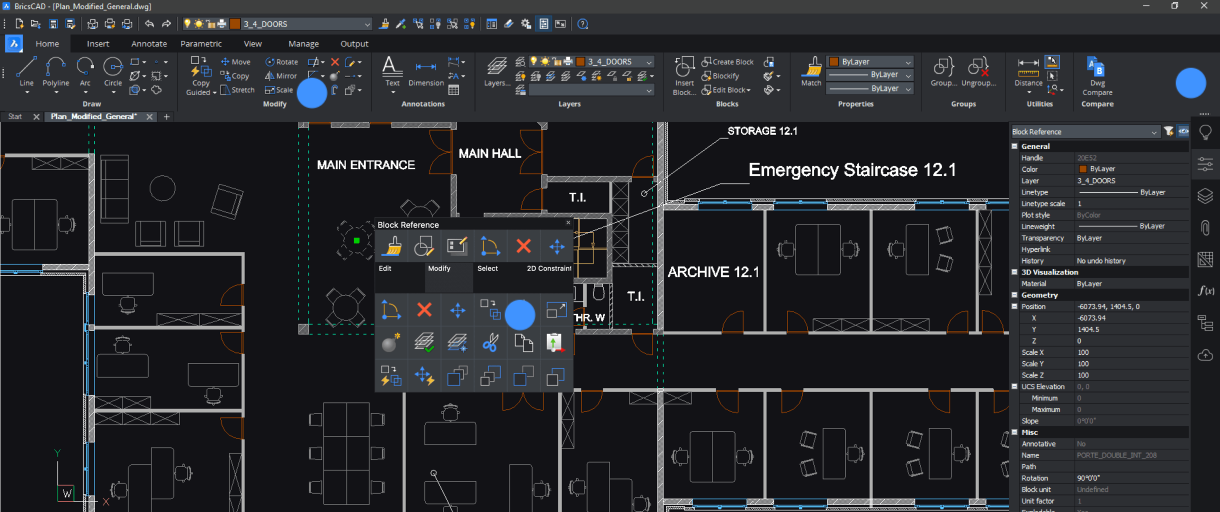Click the Copy Guided tool
The image size is (1220, 512).
click(201, 75)
